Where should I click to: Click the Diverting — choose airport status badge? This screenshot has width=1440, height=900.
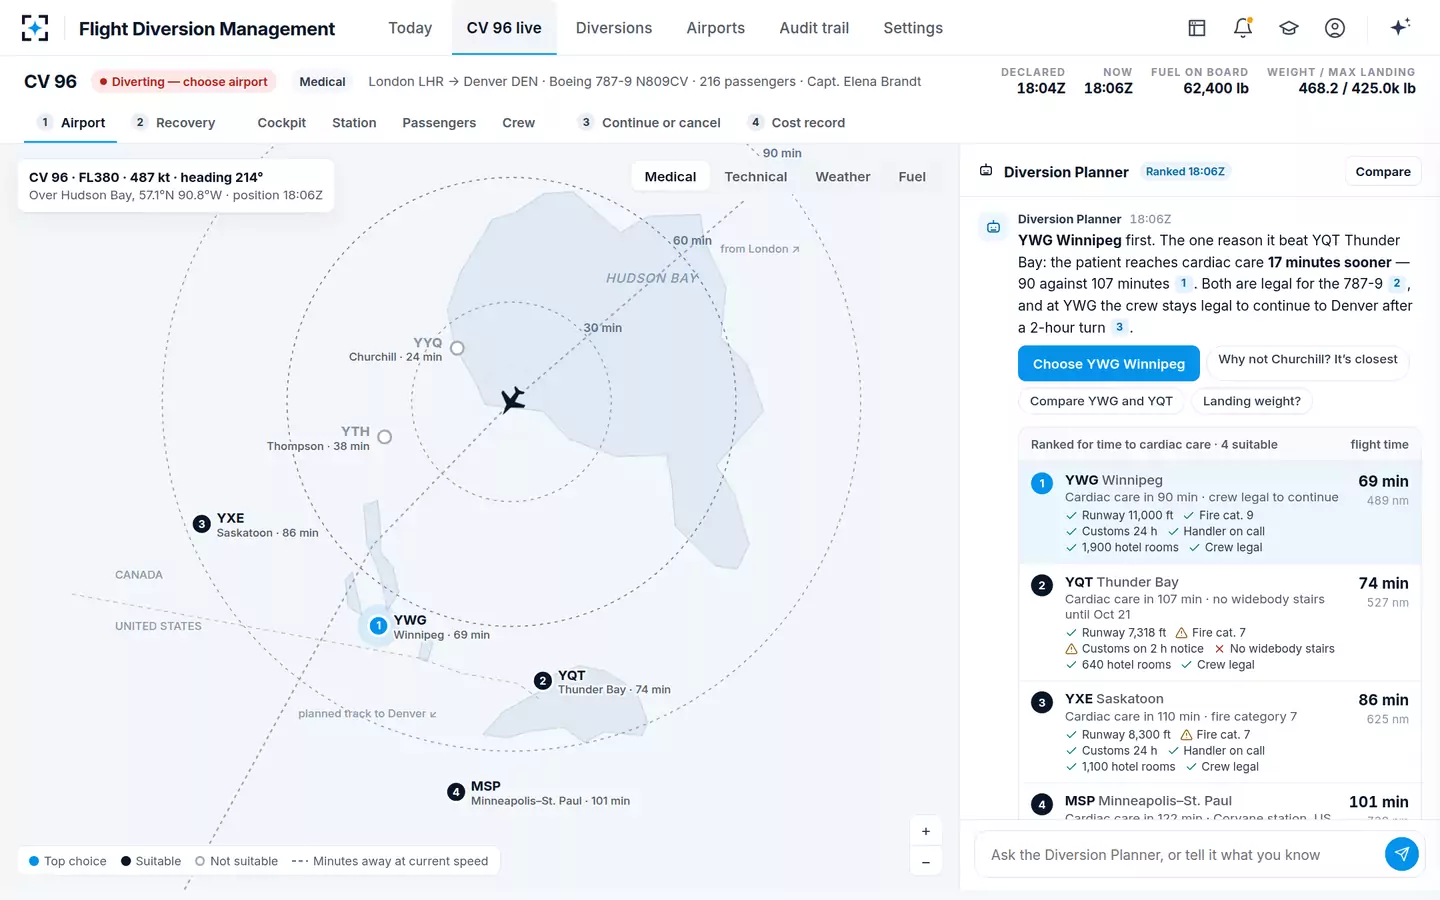click(x=184, y=82)
